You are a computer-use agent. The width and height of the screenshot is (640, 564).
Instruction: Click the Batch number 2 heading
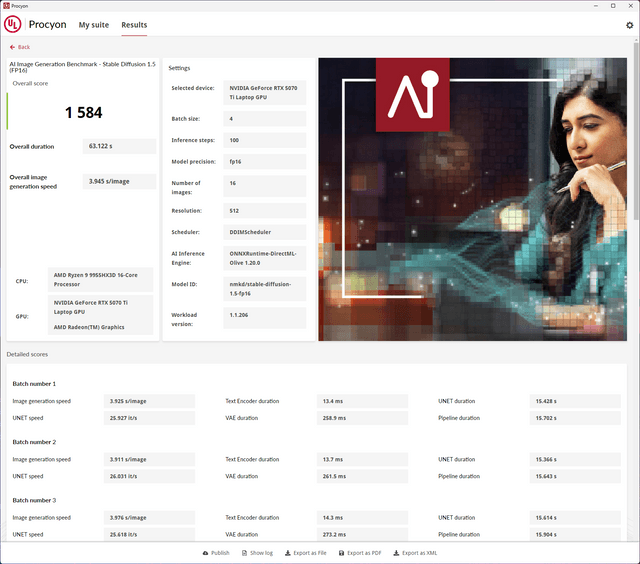pyautogui.click(x=34, y=442)
